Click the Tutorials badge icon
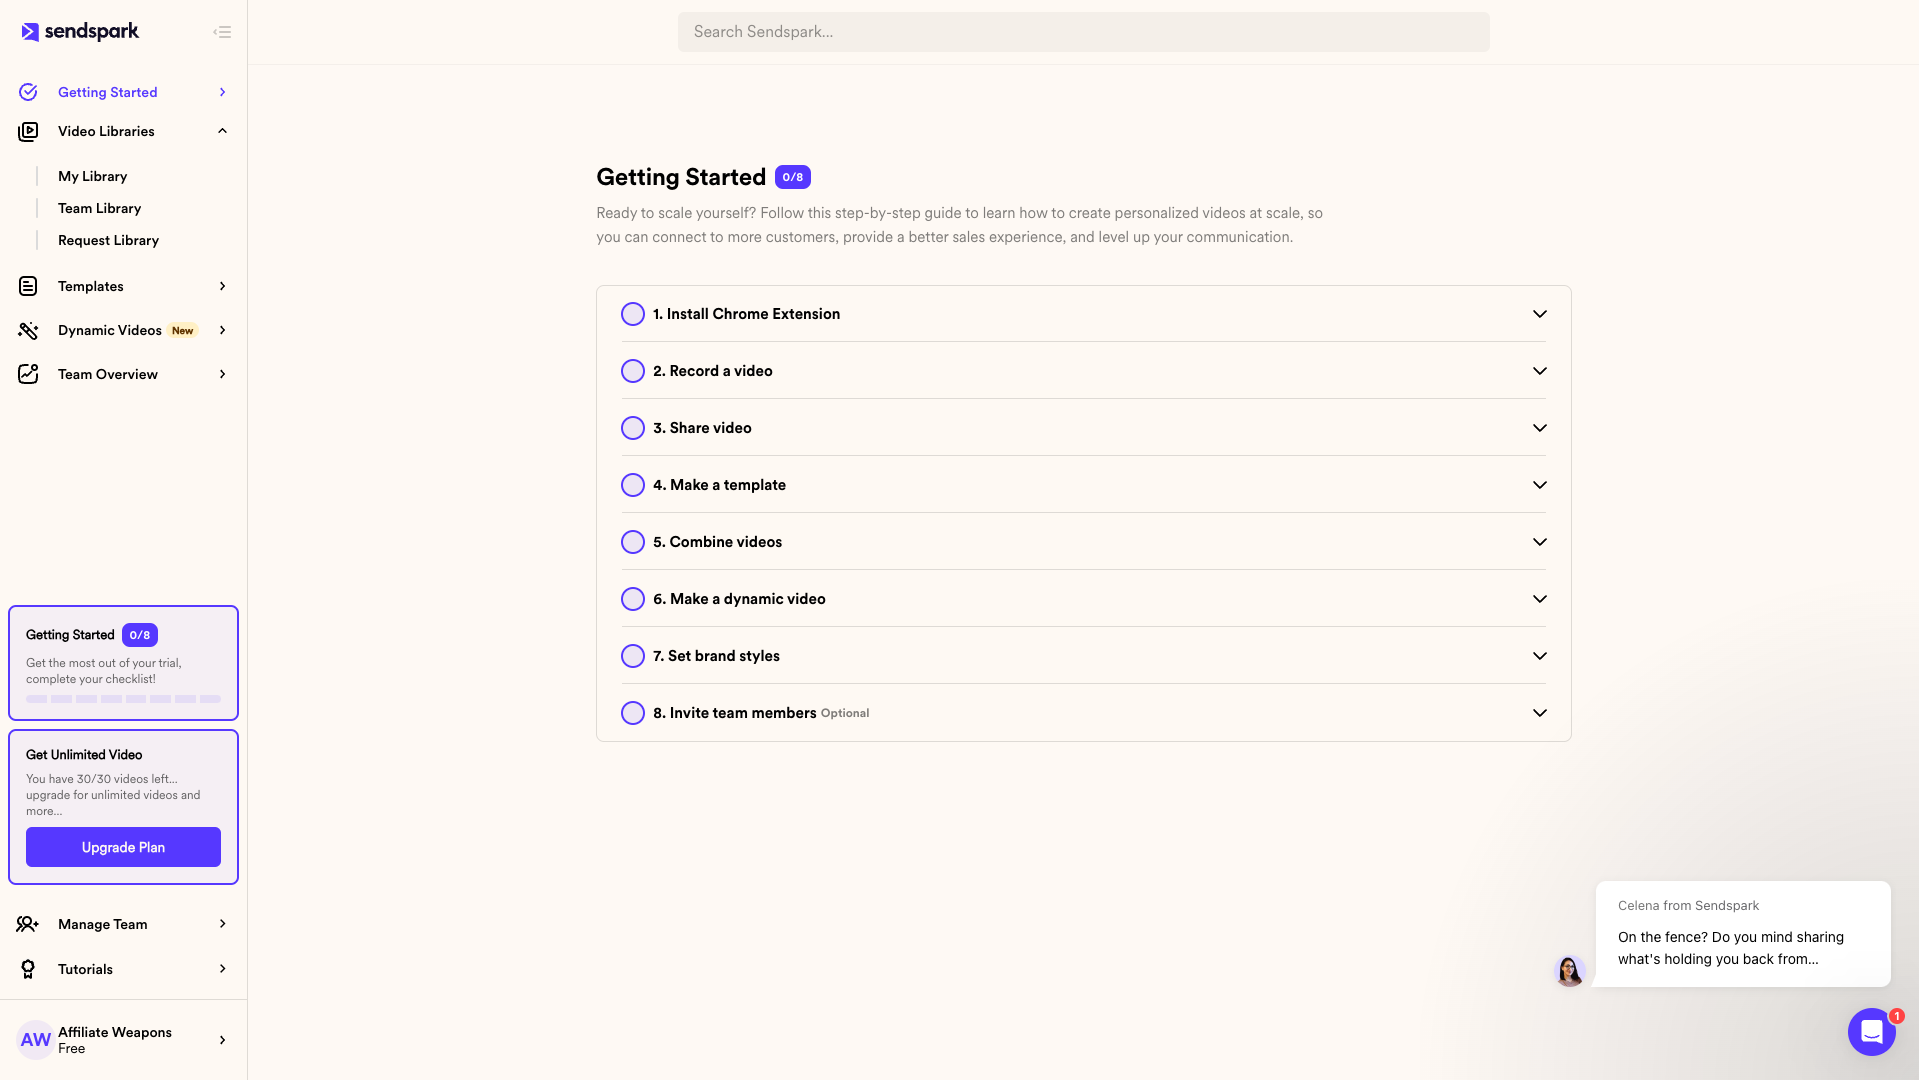 (x=28, y=969)
